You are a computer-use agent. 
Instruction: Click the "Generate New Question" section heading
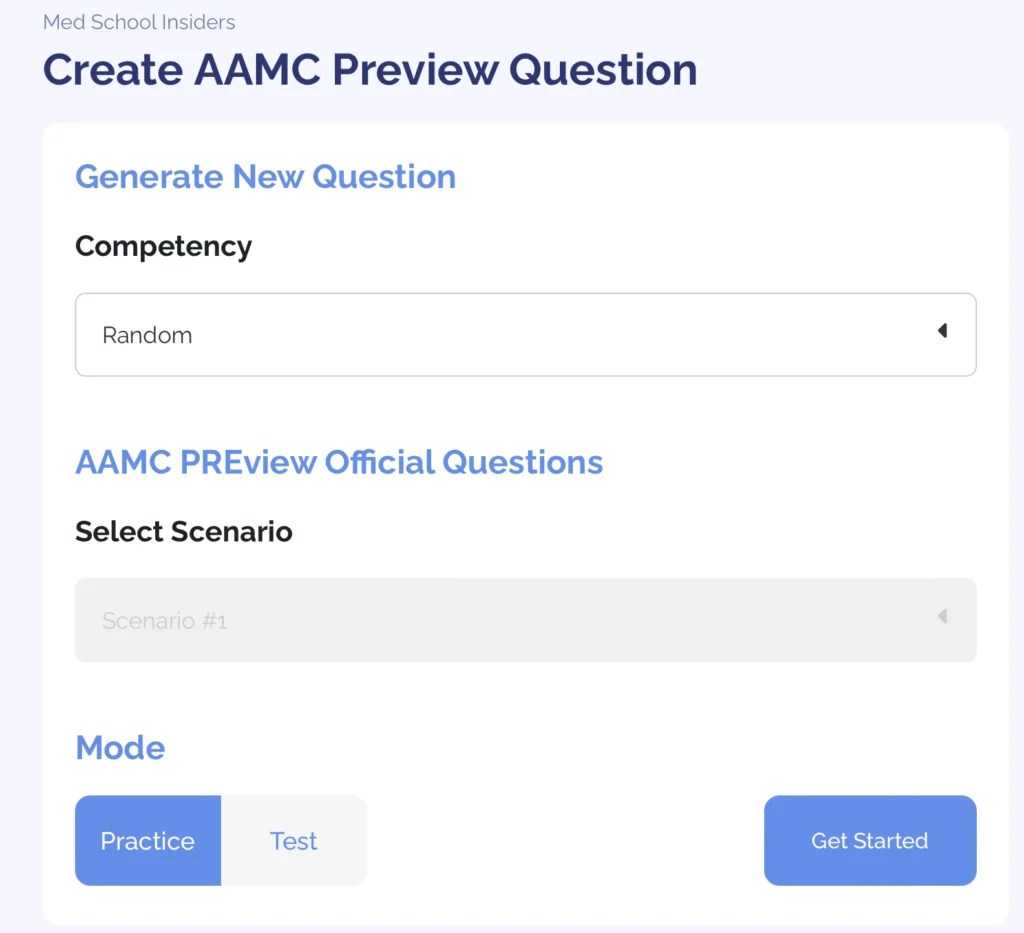(x=265, y=177)
